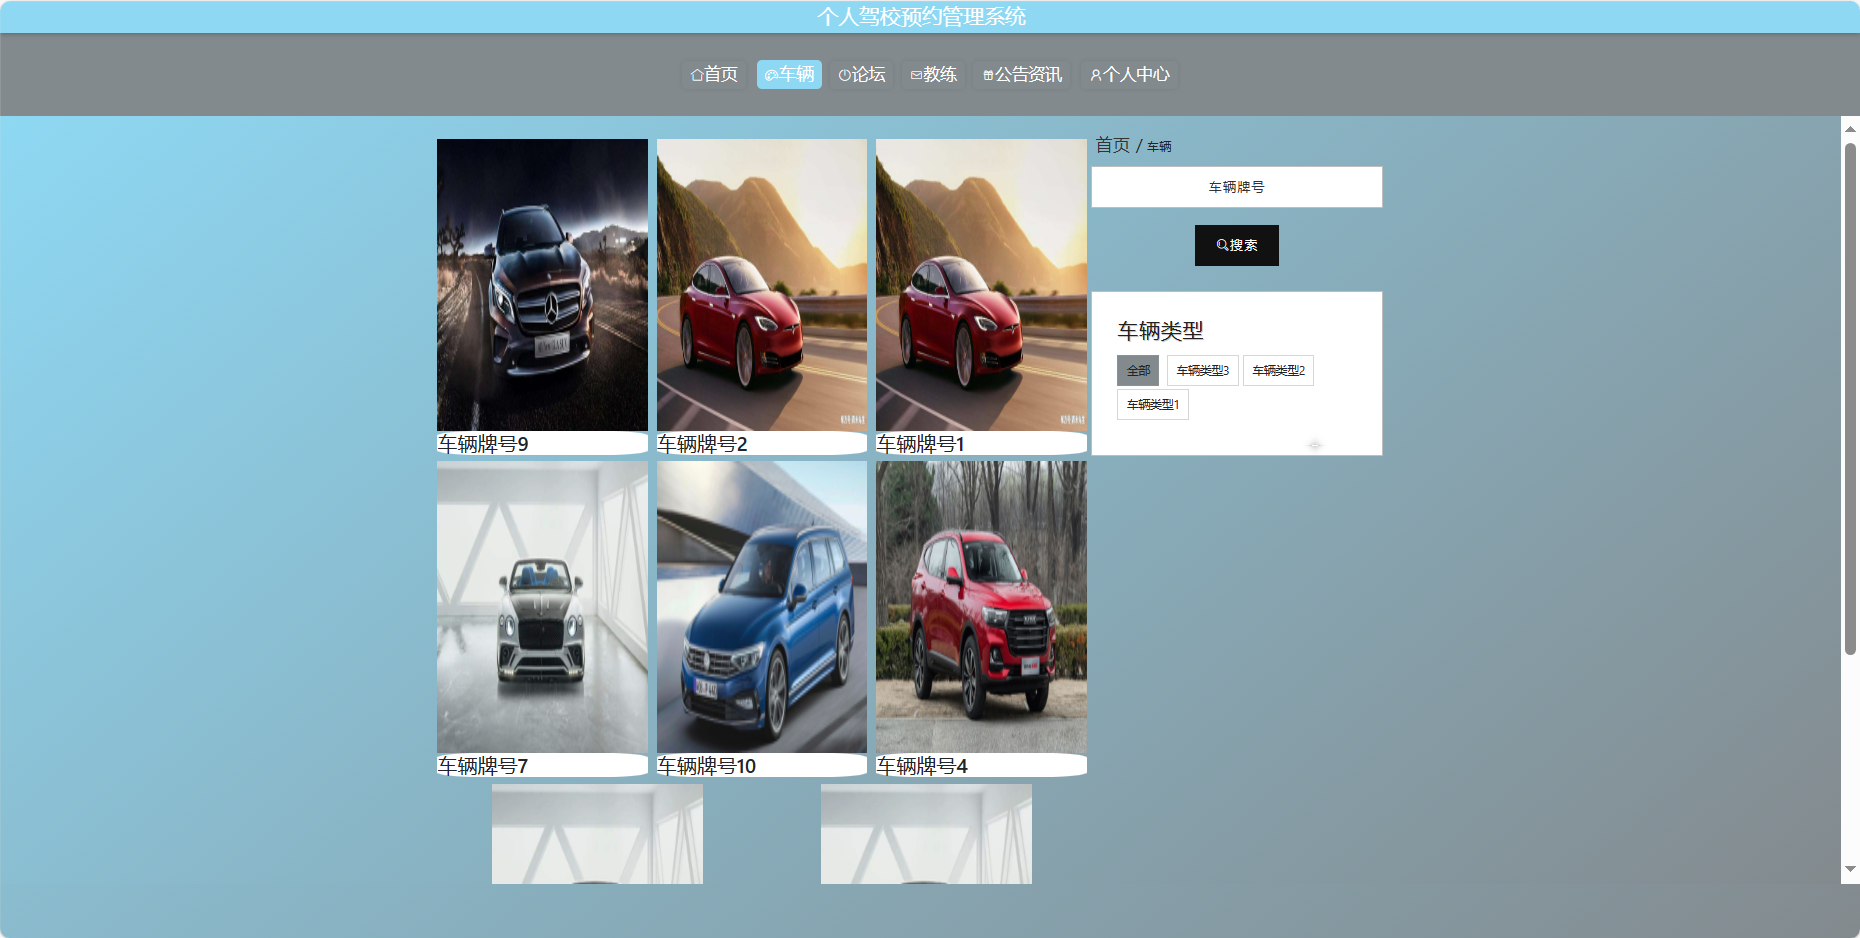Click the 车辆牌号10 label
Screen dimensions: 1860x938
[707, 766]
